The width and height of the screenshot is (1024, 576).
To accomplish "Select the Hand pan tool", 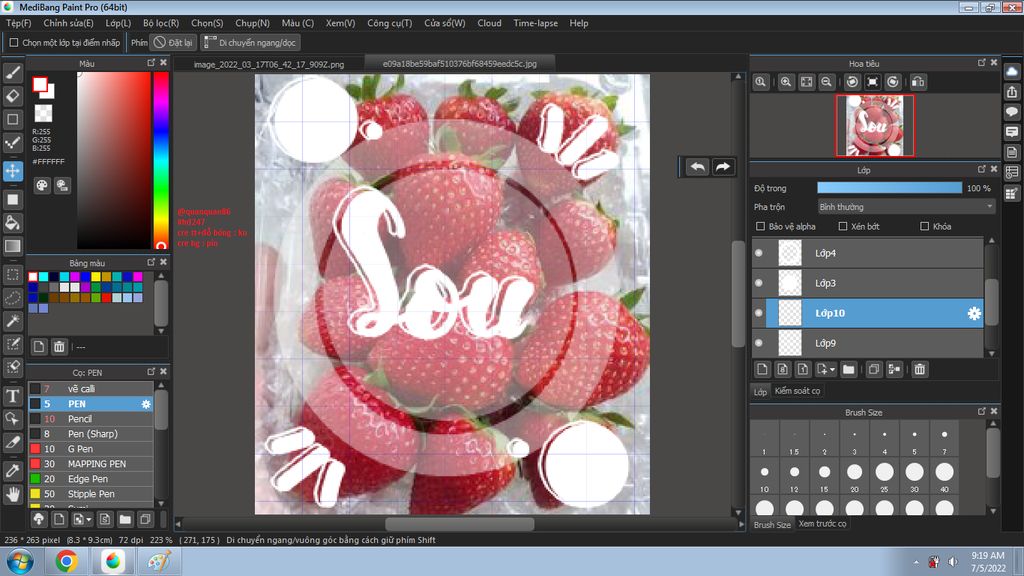I will (x=12, y=494).
